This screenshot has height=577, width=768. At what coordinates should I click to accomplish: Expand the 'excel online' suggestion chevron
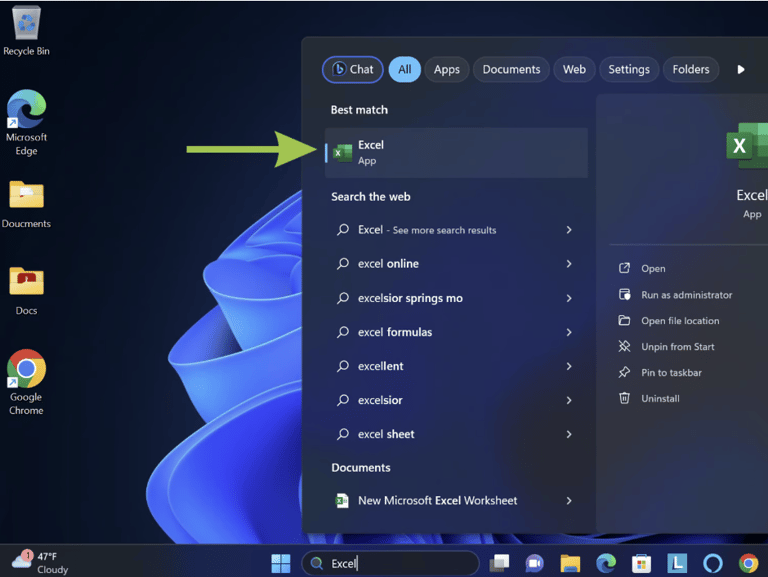pyautogui.click(x=569, y=264)
